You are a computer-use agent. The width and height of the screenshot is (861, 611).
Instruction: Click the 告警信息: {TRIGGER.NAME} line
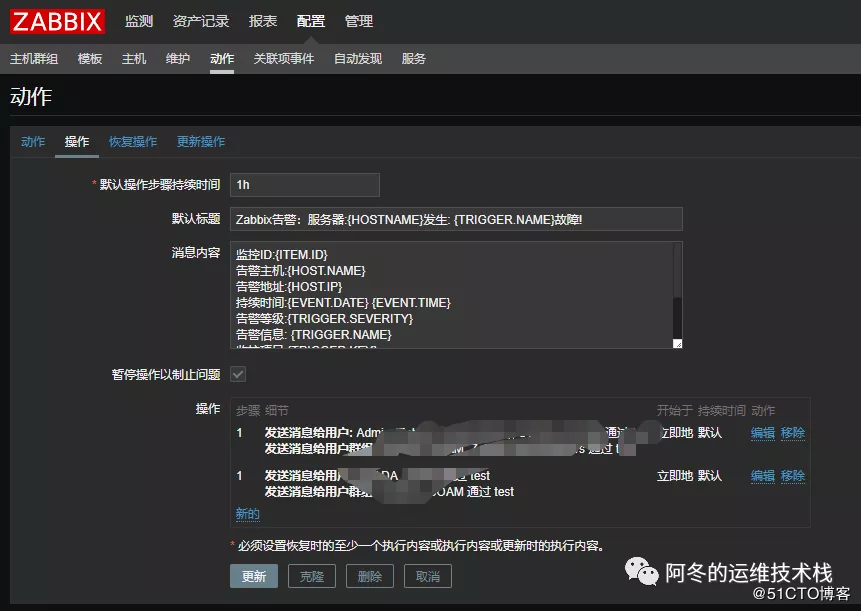point(314,334)
